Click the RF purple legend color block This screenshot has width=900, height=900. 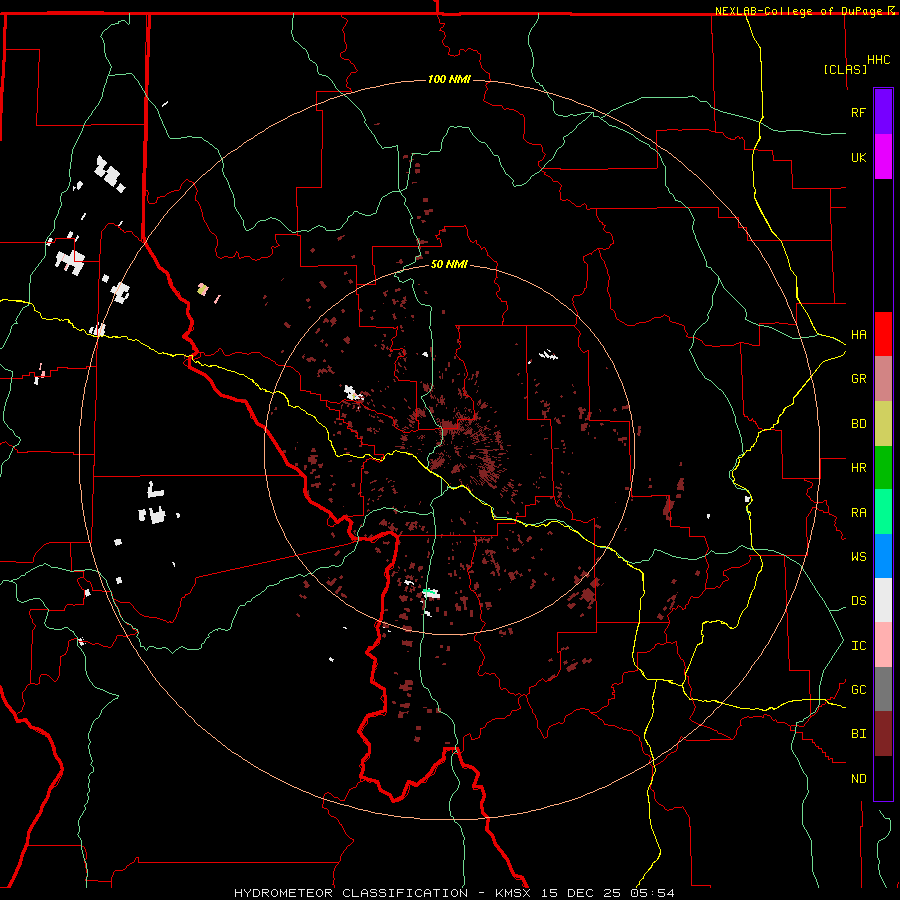tap(883, 112)
